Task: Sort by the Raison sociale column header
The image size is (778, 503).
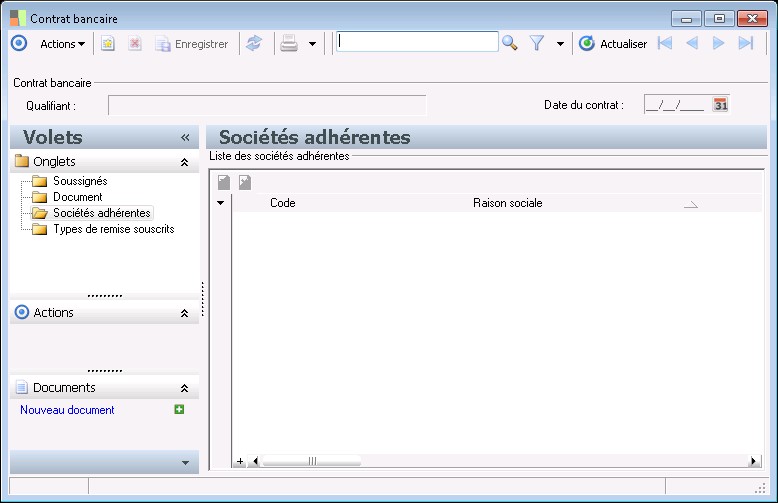Action: (x=508, y=203)
